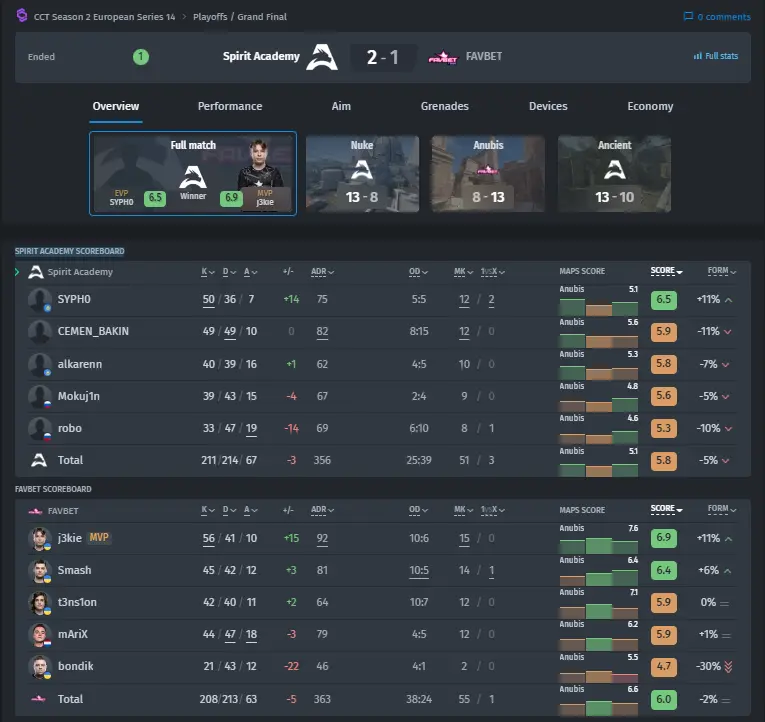Switch to the Overview tab
Screen dimensions: 765x722
116,106
